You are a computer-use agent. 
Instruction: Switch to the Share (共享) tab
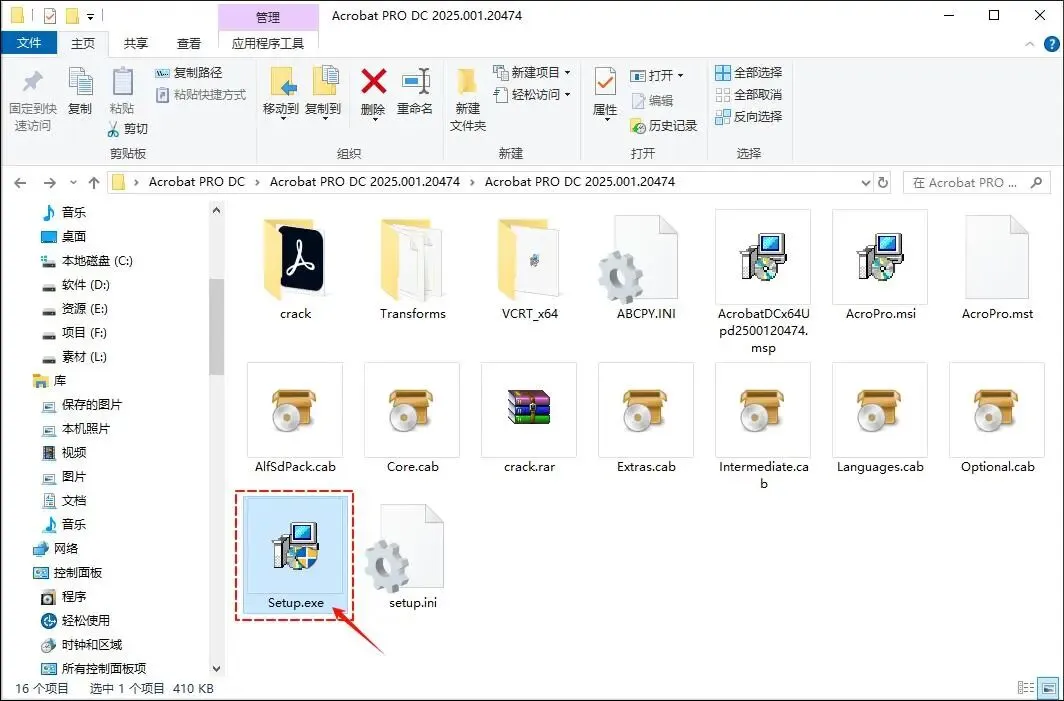click(136, 43)
